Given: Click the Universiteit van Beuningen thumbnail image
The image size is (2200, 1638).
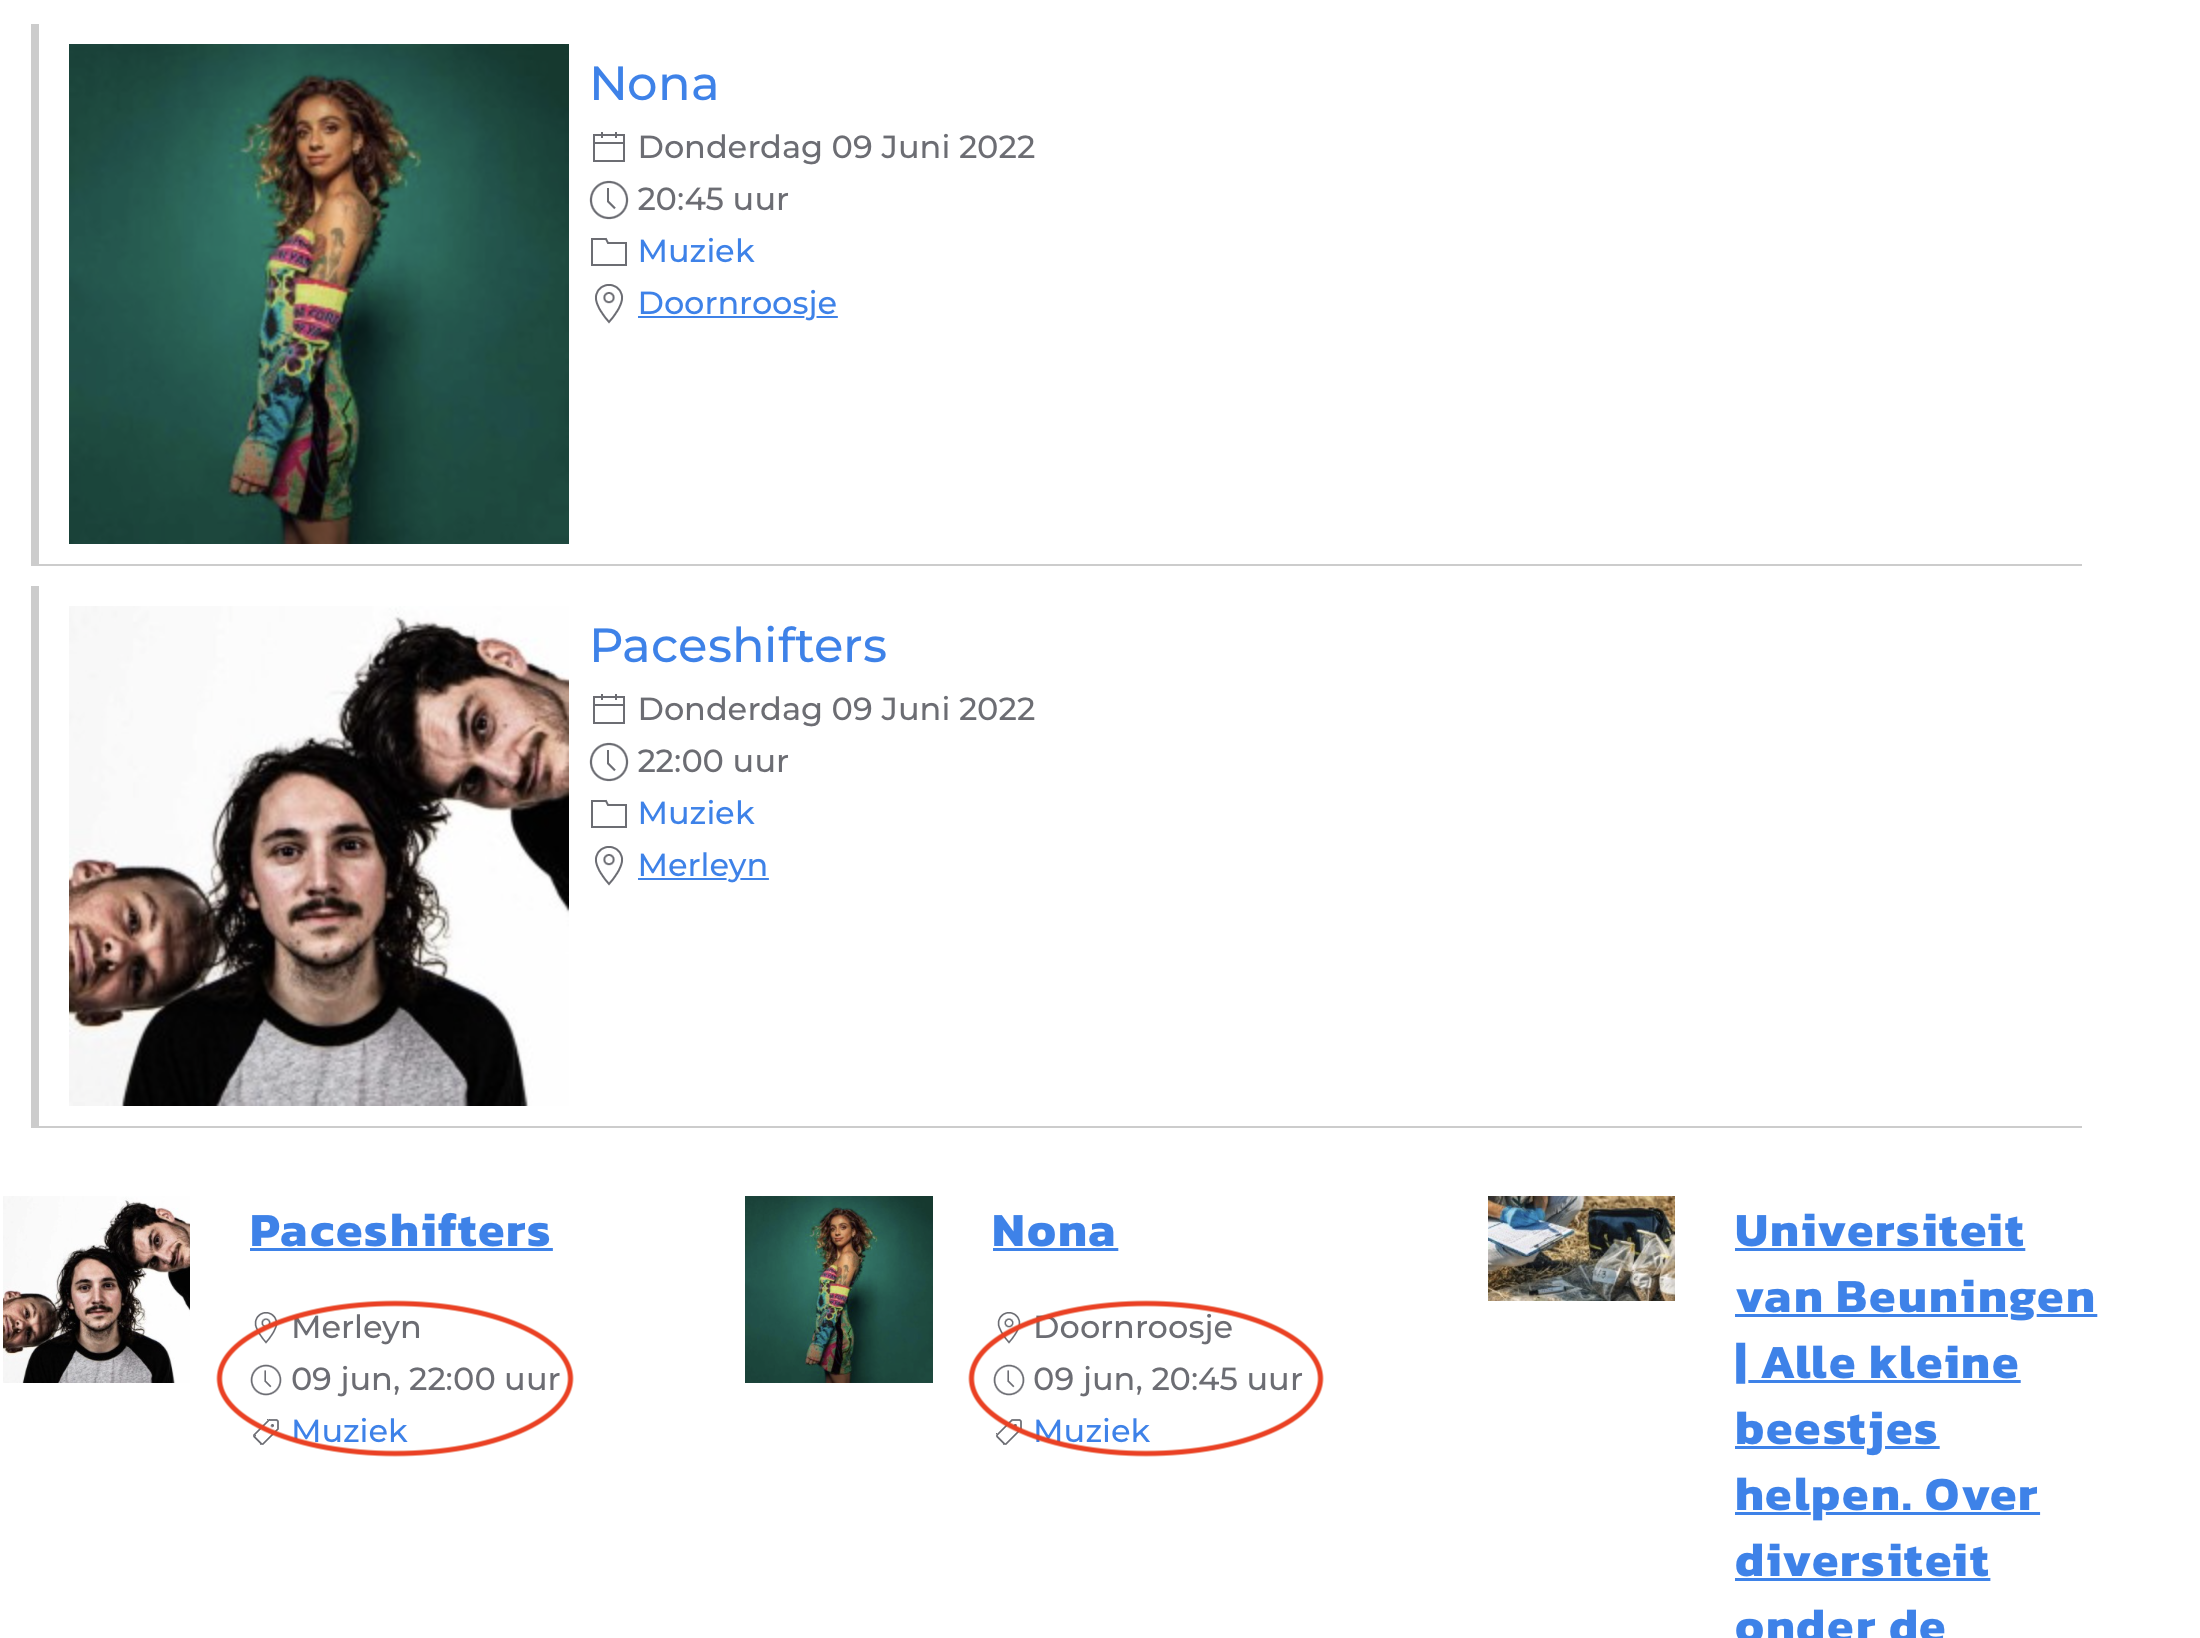Looking at the screenshot, I should point(1581,1248).
